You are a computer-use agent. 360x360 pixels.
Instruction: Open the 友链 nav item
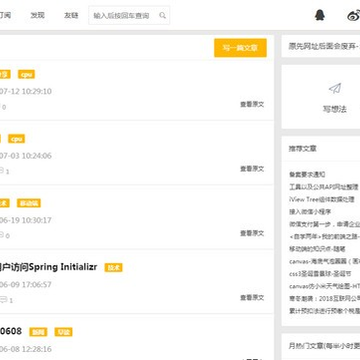tap(71, 15)
